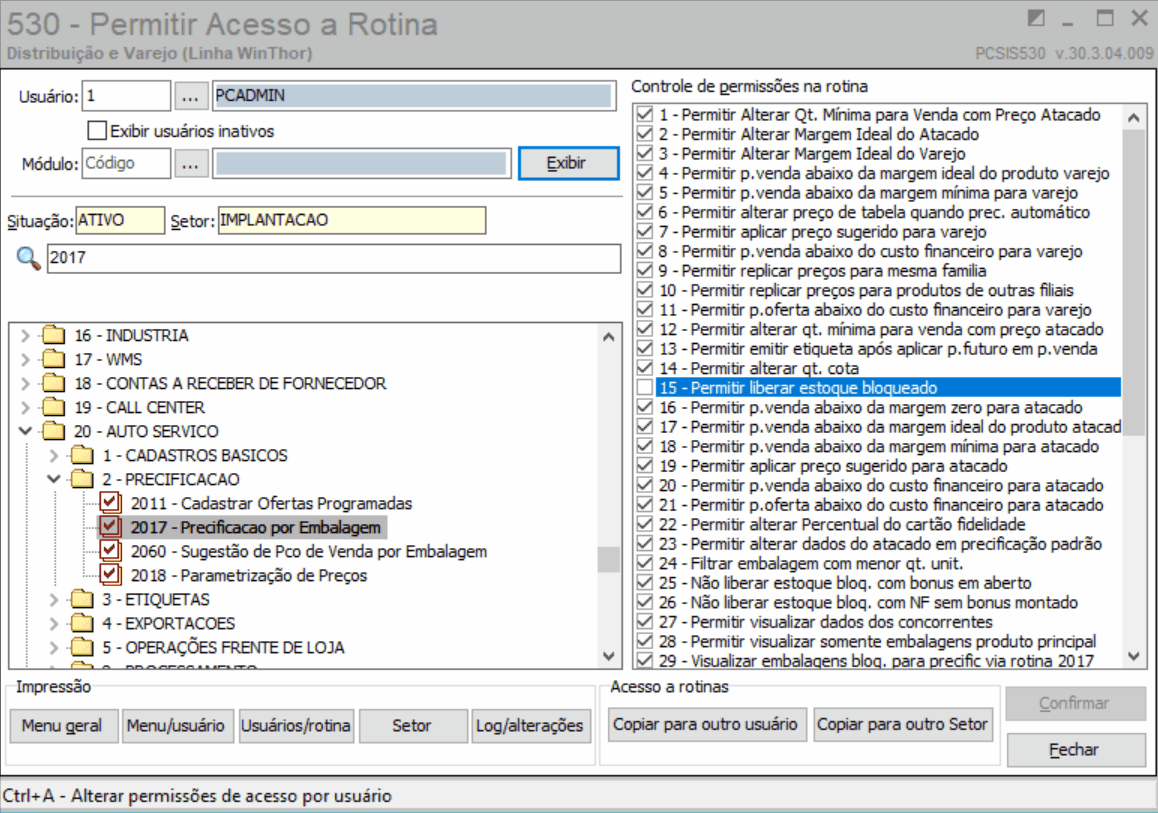Select 7 - Permitir aplicar preço sugerido para varejo
Image resolution: width=1158 pixels, height=813 pixels.
click(x=823, y=232)
